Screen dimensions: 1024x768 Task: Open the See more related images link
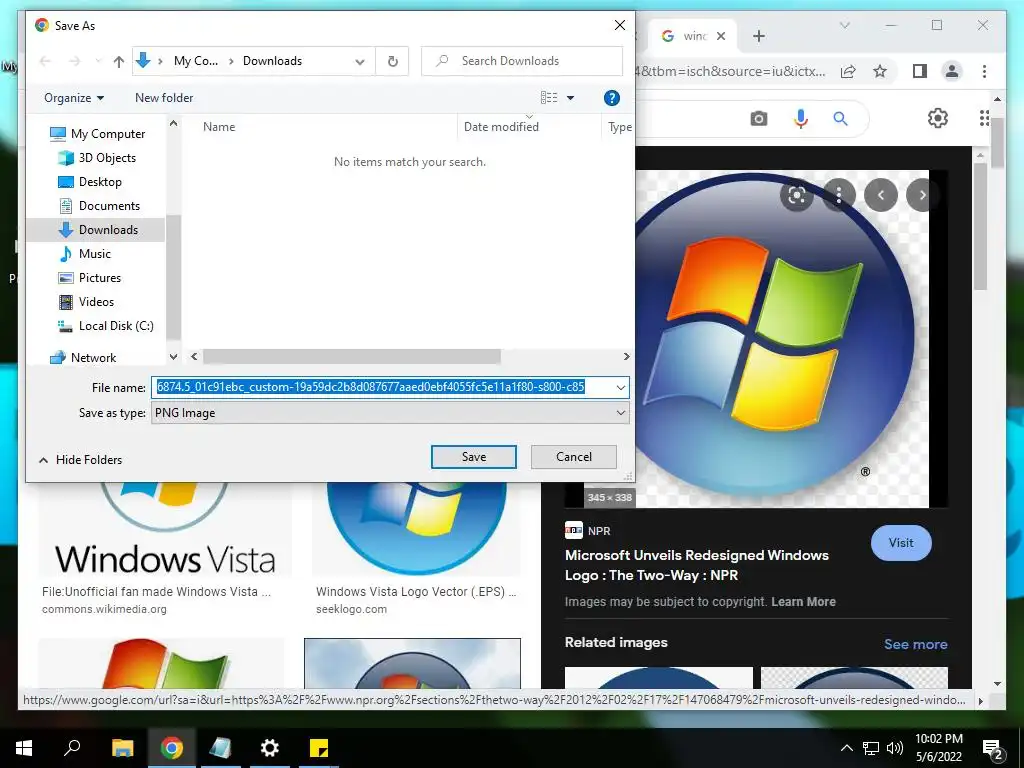[x=915, y=645]
